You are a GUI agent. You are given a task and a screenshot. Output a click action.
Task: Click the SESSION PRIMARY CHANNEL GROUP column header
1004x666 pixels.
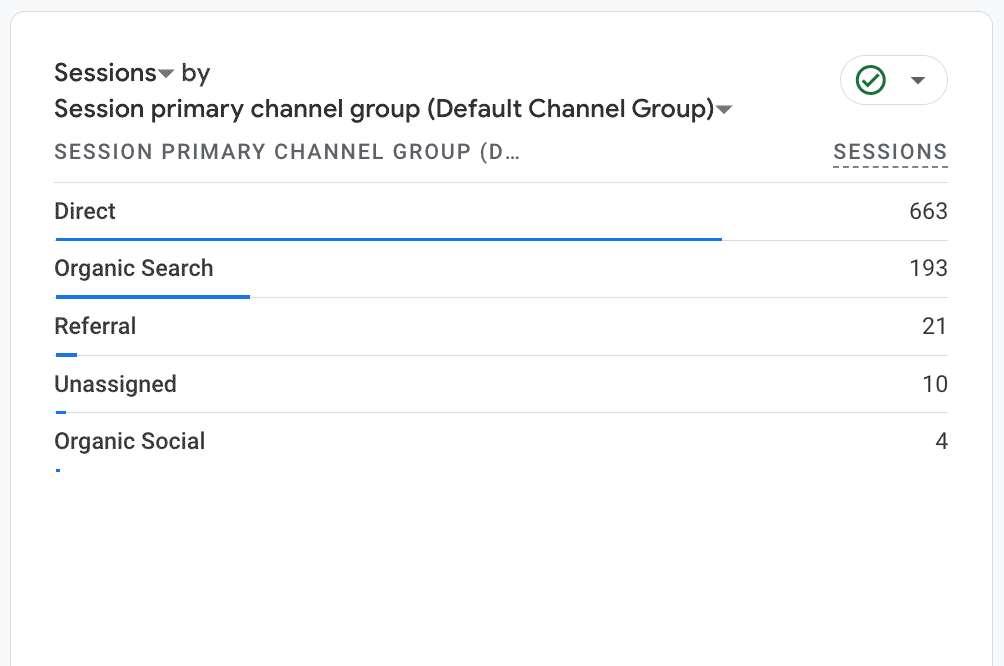(288, 152)
